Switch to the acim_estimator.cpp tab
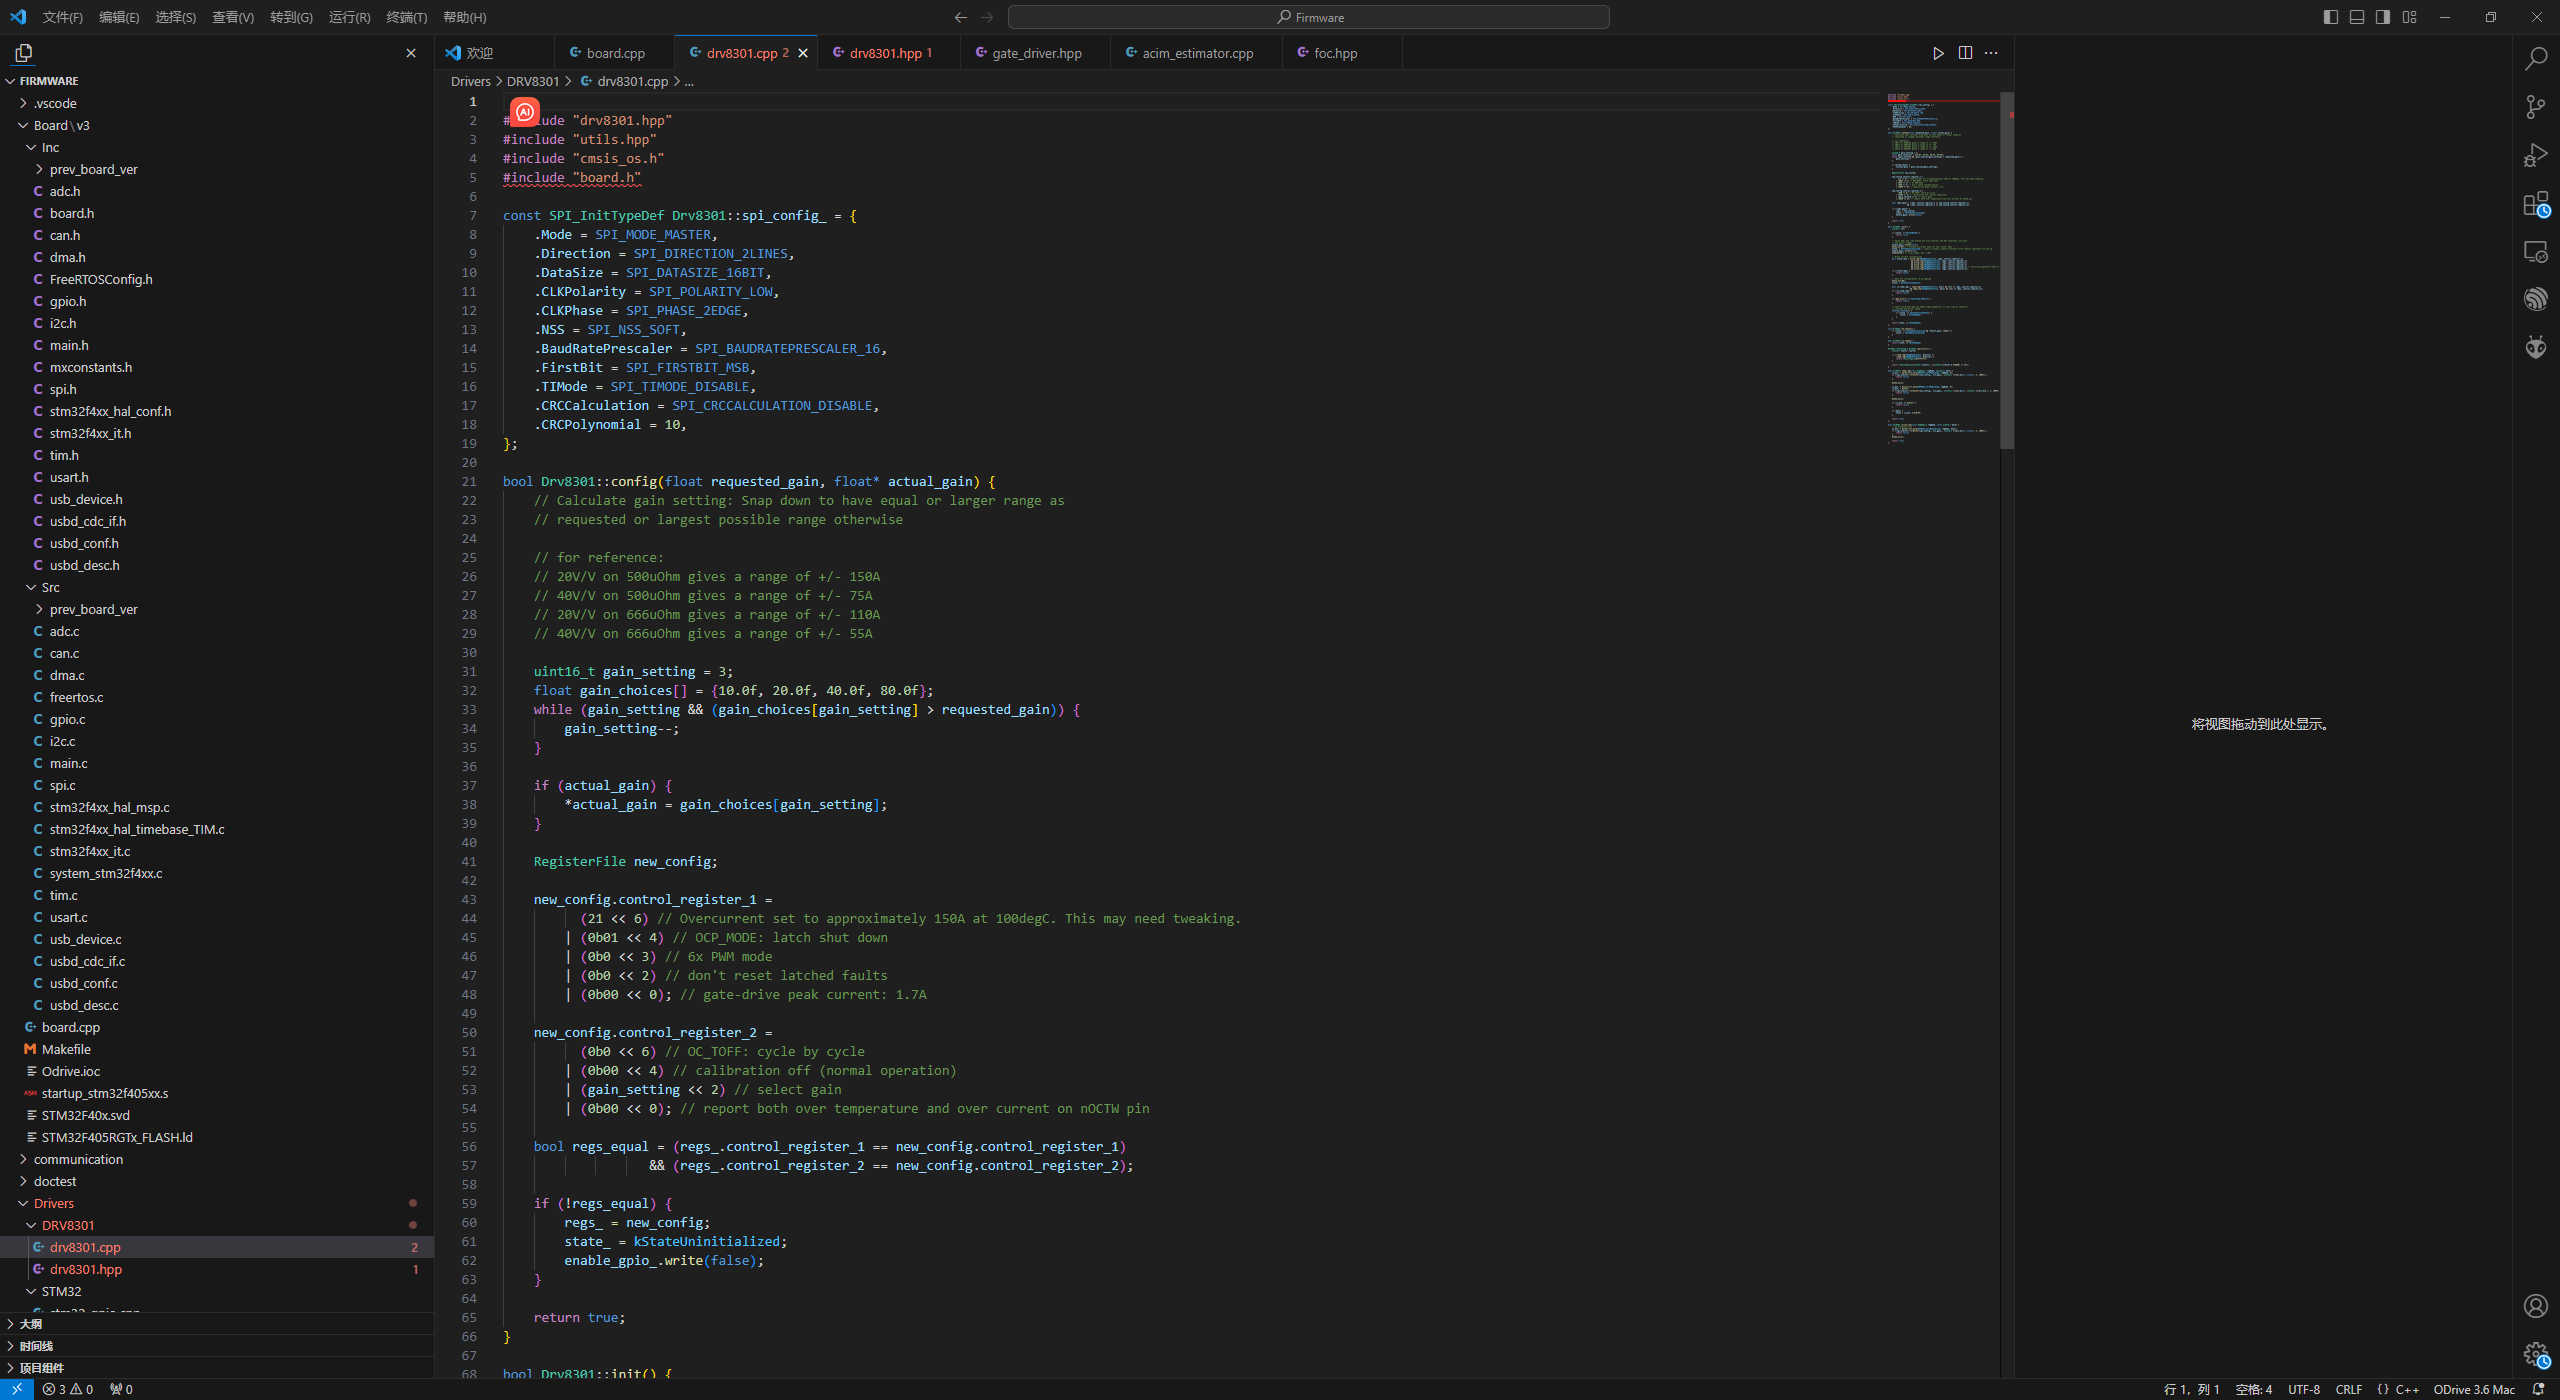 [1197, 53]
